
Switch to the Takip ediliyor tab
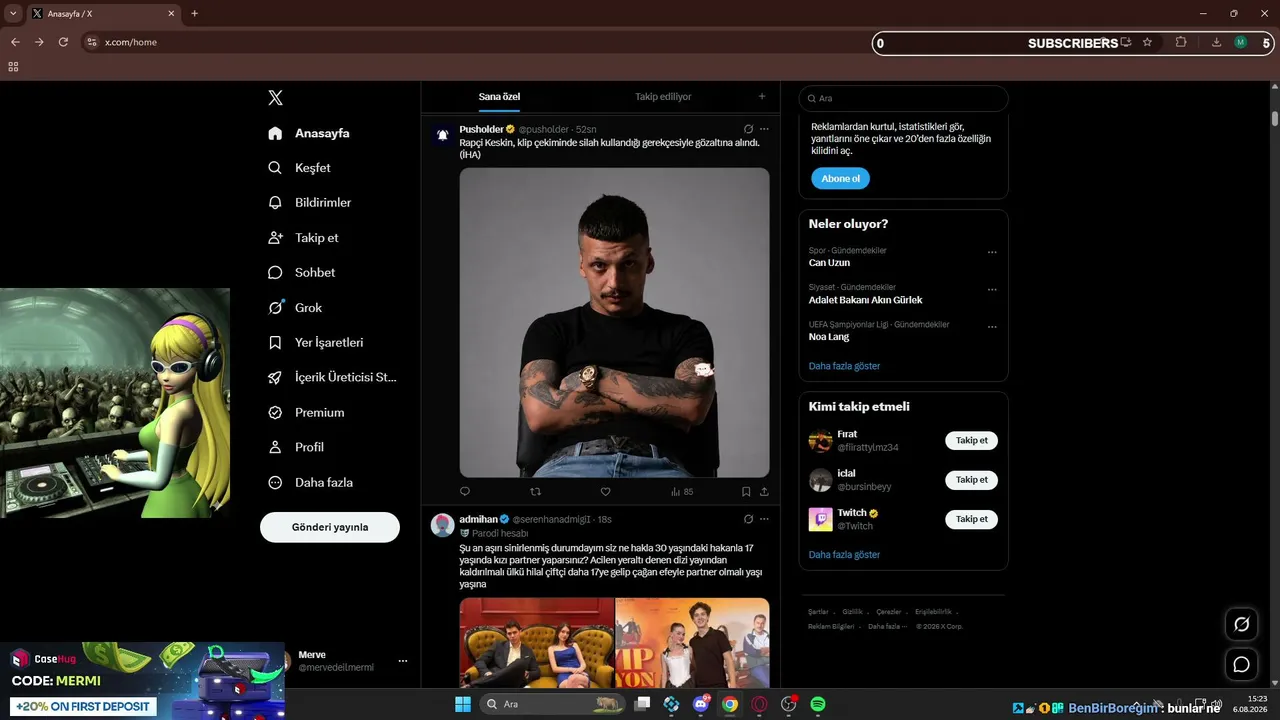click(x=663, y=97)
